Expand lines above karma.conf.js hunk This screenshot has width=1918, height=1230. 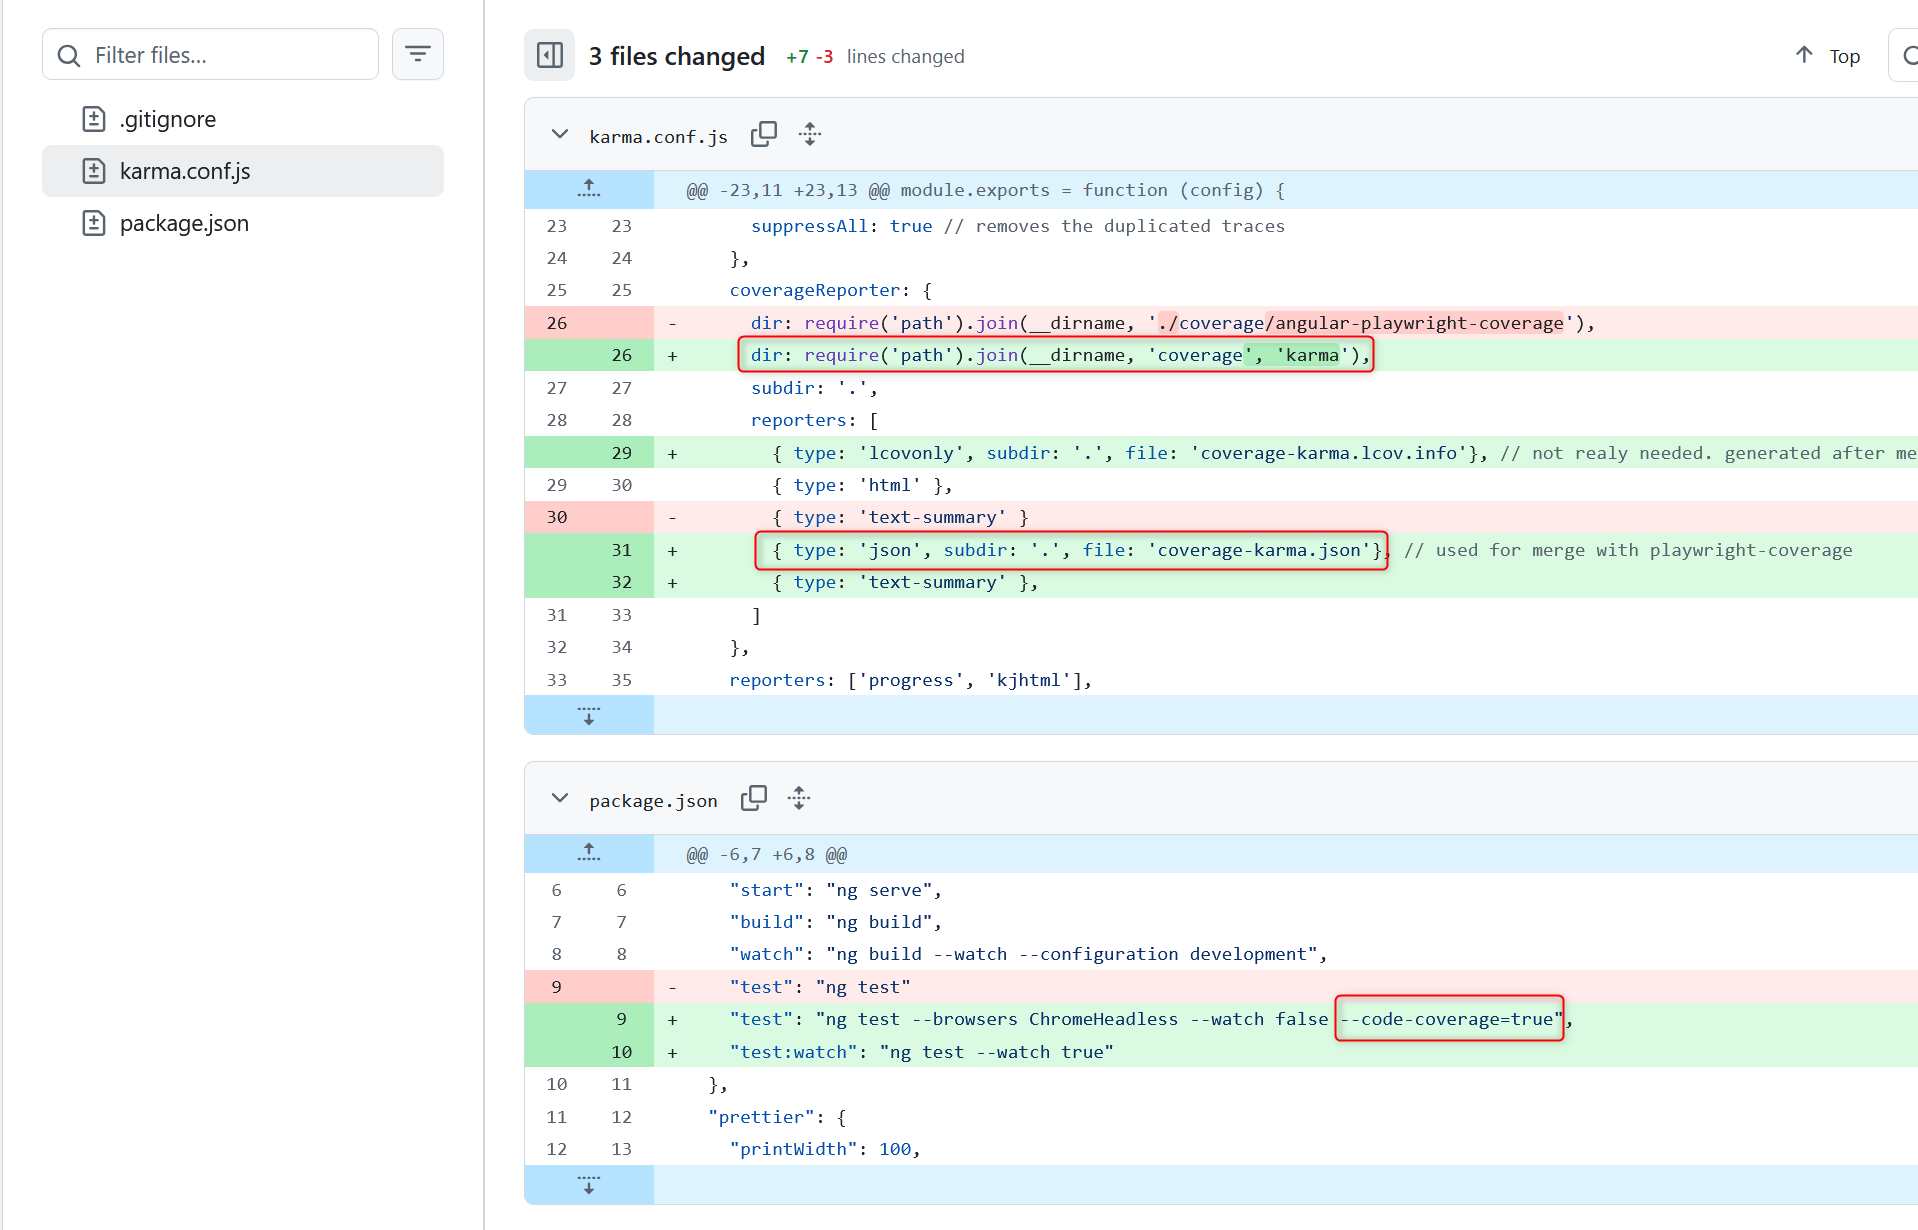(589, 189)
